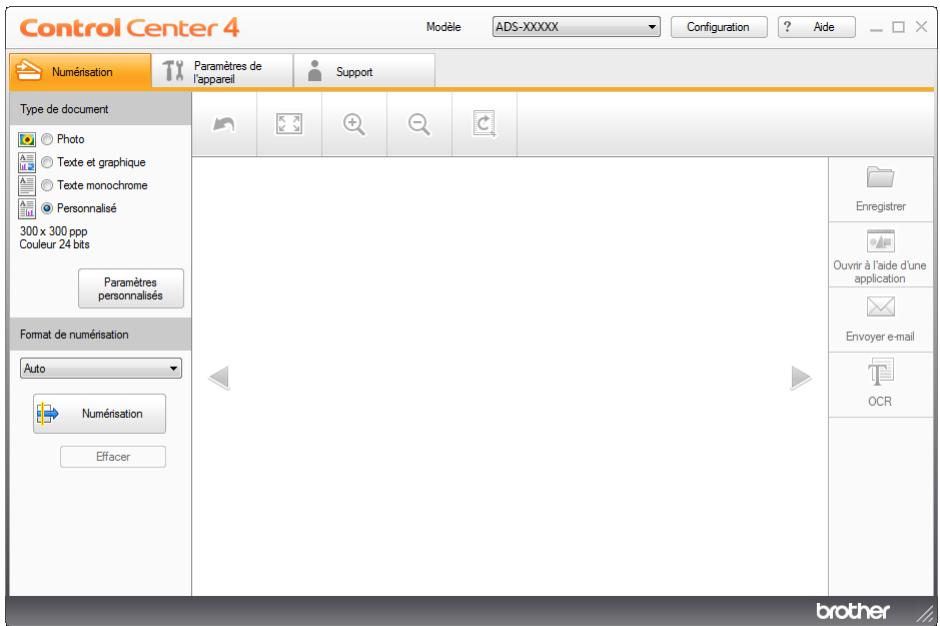Zoom in using the magnifier plus icon
The width and height of the screenshot is (940, 626).
(354, 124)
